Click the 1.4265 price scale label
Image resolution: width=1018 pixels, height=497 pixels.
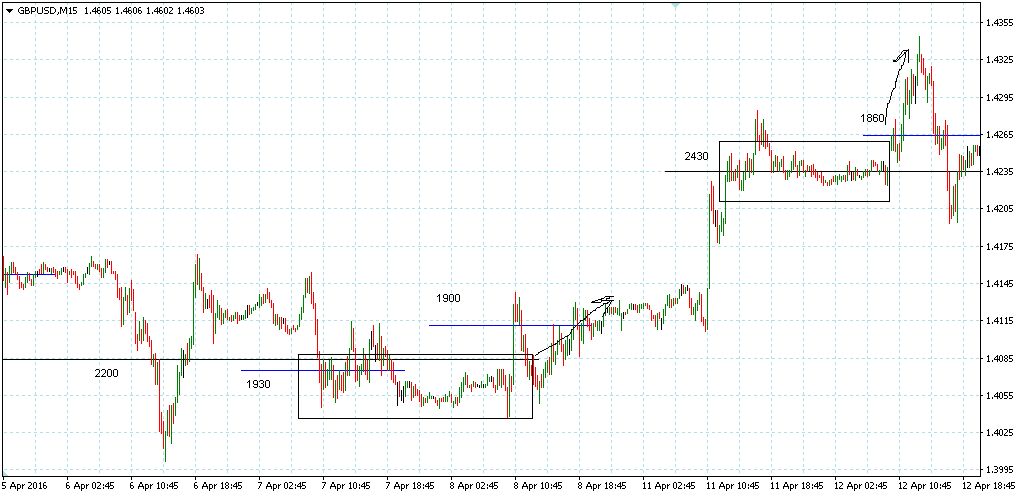[x=999, y=135]
